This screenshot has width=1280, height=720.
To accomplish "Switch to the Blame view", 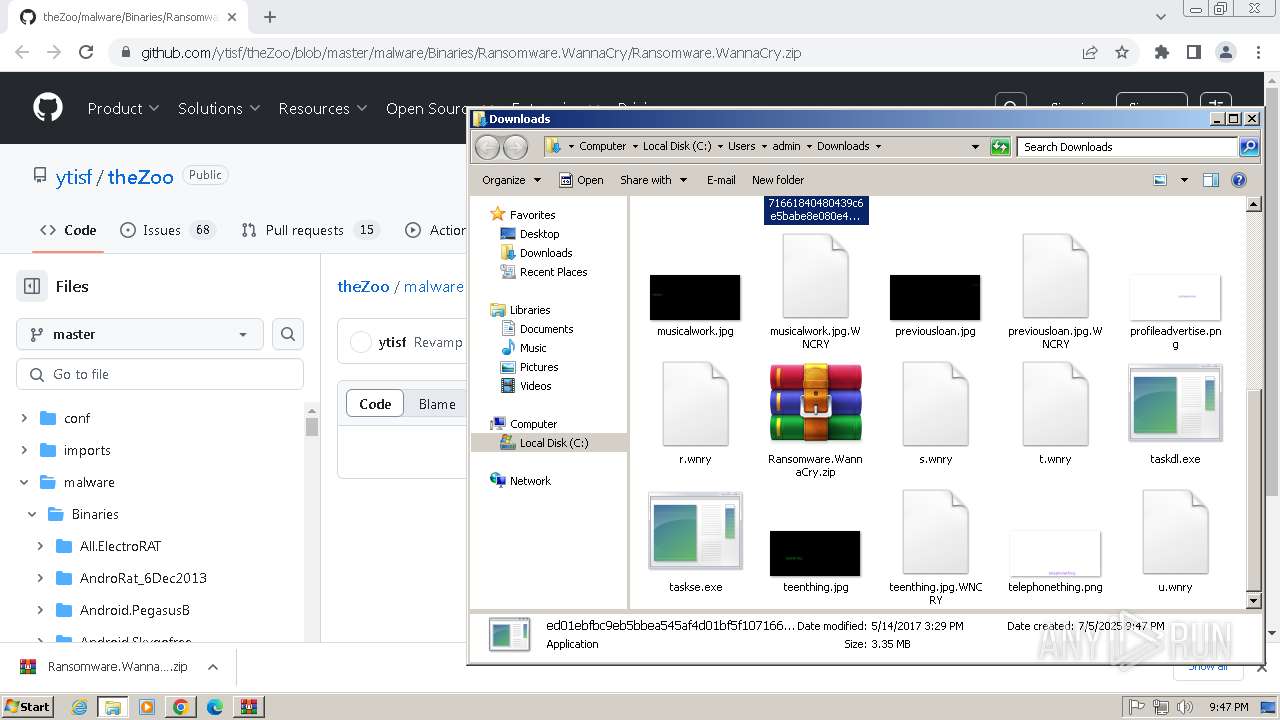I will click(437, 404).
